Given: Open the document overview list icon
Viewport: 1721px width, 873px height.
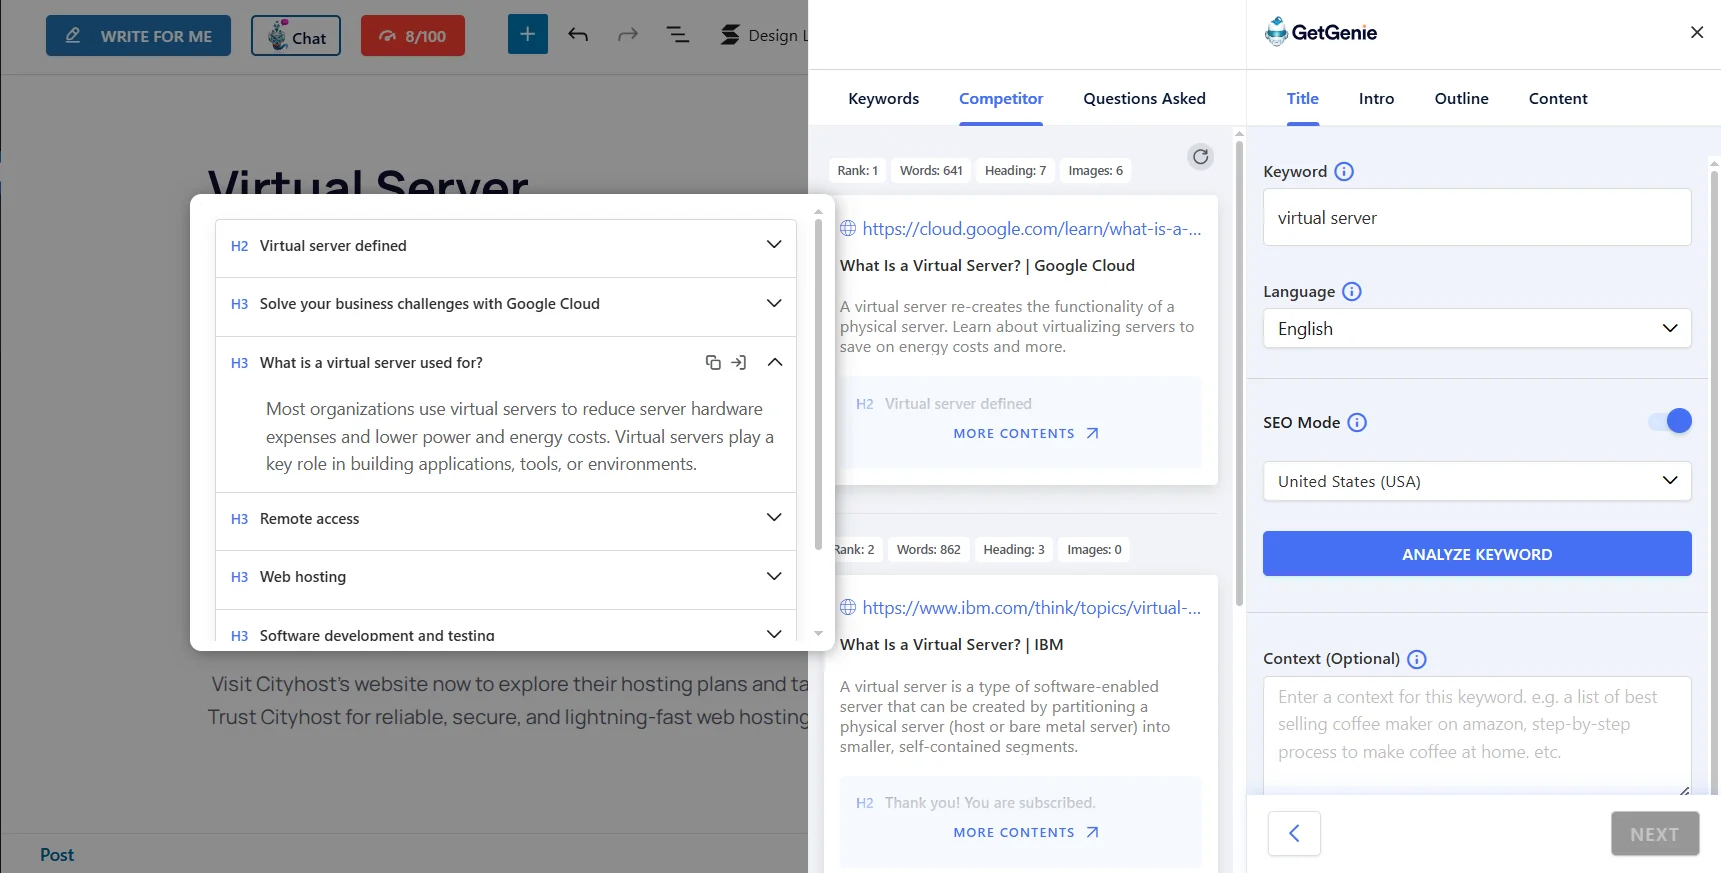Looking at the screenshot, I should click(x=678, y=35).
